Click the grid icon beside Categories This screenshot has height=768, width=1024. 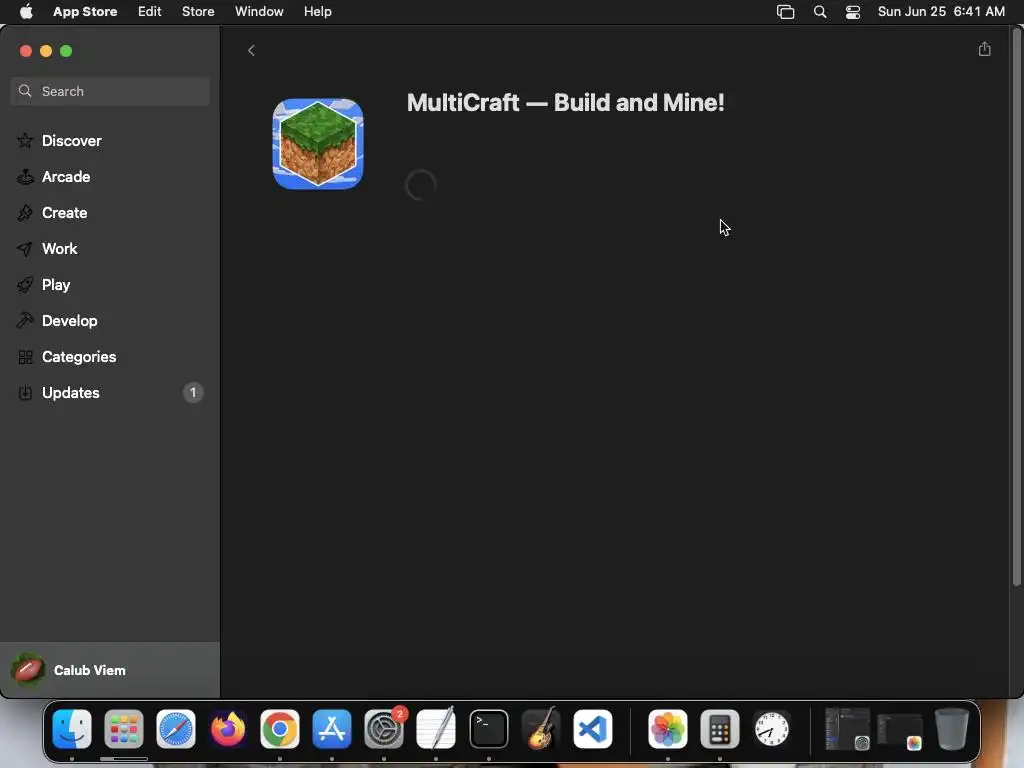click(x=25, y=357)
